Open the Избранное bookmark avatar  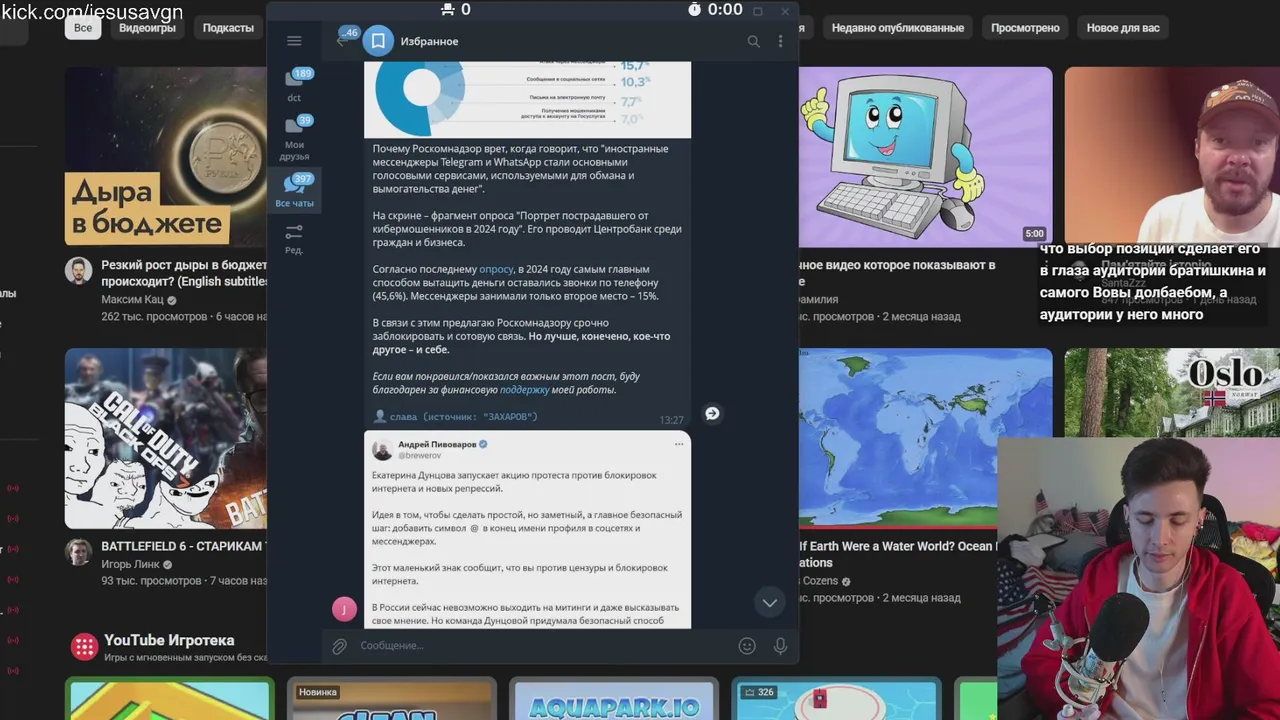tap(378, 41)
